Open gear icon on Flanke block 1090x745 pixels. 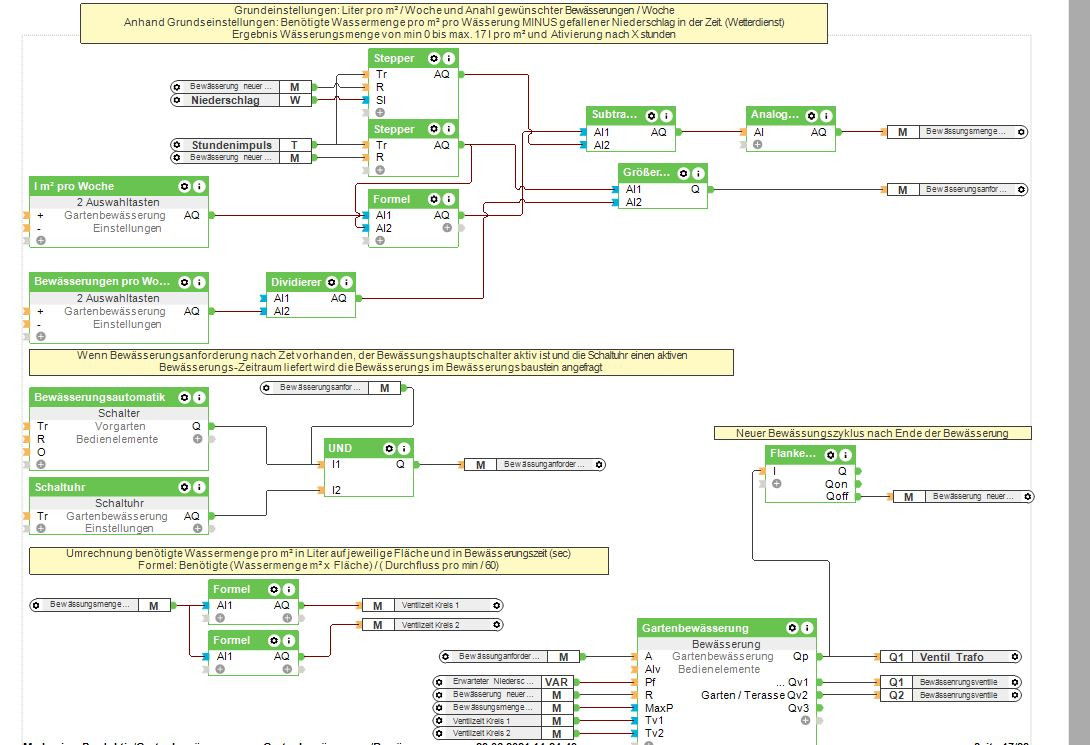coord(831,455)
